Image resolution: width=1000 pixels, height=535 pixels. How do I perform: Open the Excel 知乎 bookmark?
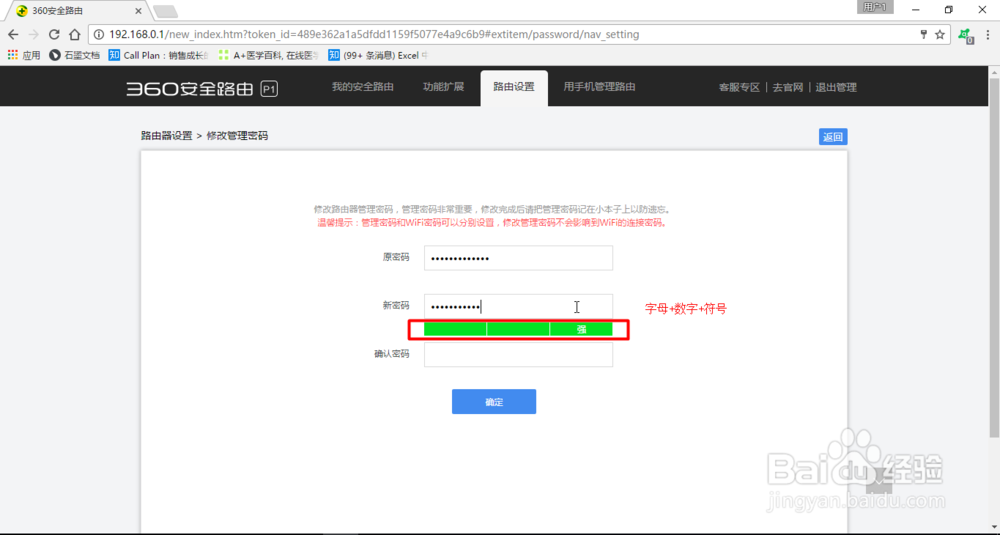point(378,55)
